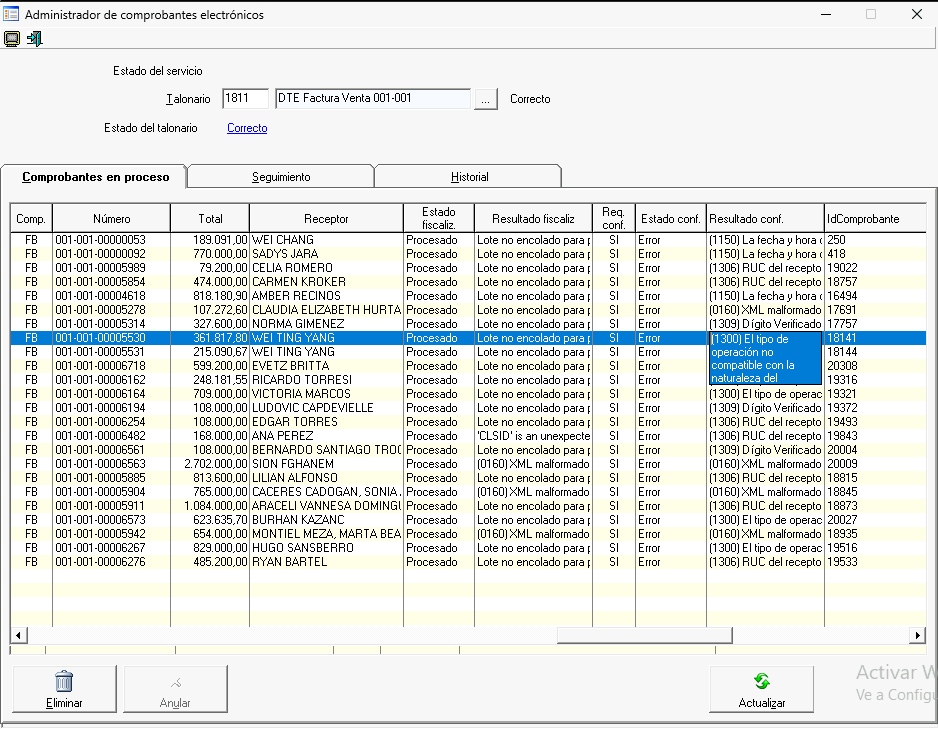Sort by the Receptor column header
This screenshot has height=729, width=938.
pyautogui.click(x=326, y=219)
